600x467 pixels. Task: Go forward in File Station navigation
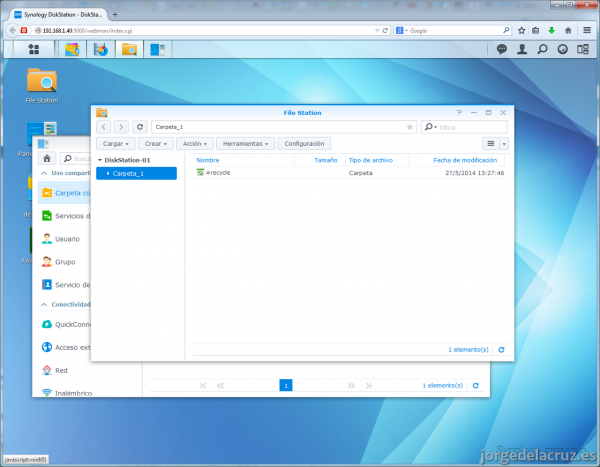(121, 127)
